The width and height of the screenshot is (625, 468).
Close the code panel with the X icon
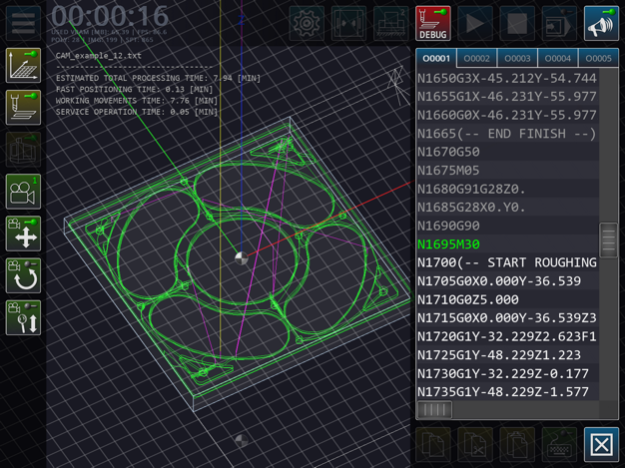(x=601, y=444)
